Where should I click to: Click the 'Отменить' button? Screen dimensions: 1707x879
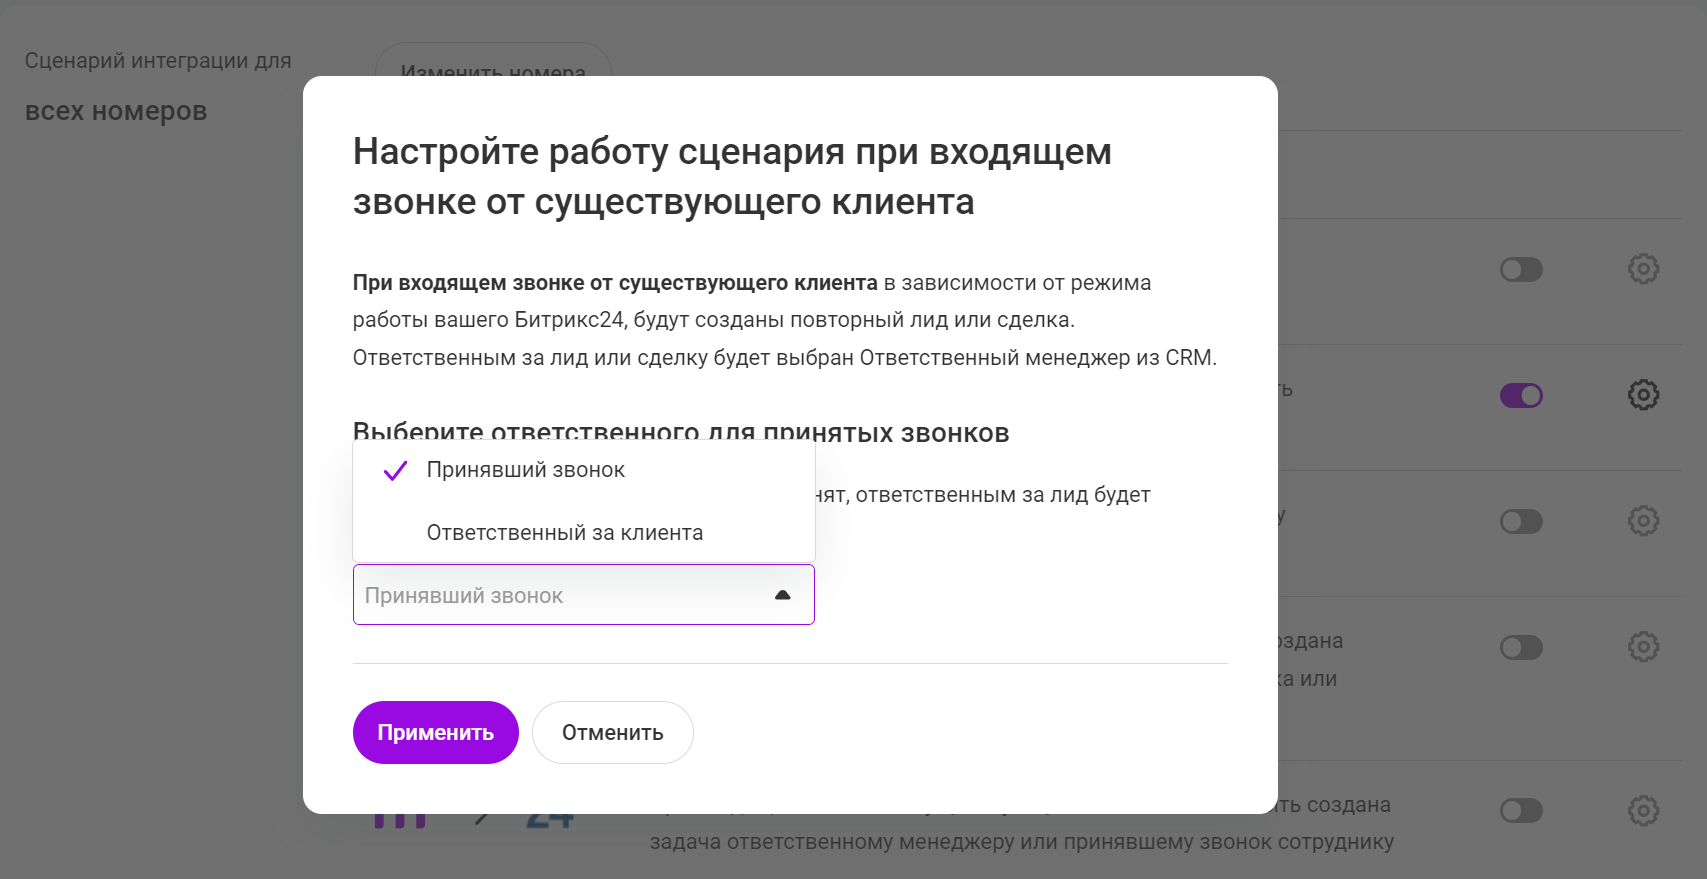click(612, 733)
